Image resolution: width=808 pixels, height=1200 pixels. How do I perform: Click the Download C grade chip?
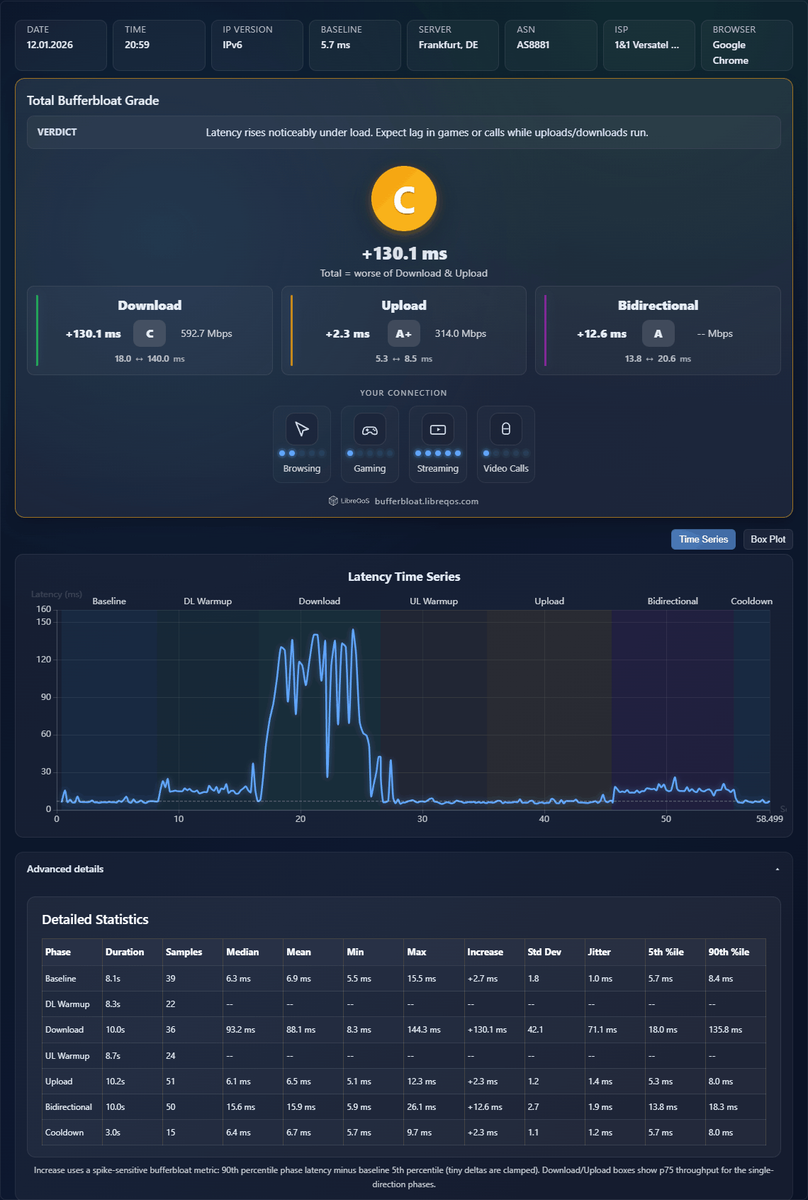149,333
